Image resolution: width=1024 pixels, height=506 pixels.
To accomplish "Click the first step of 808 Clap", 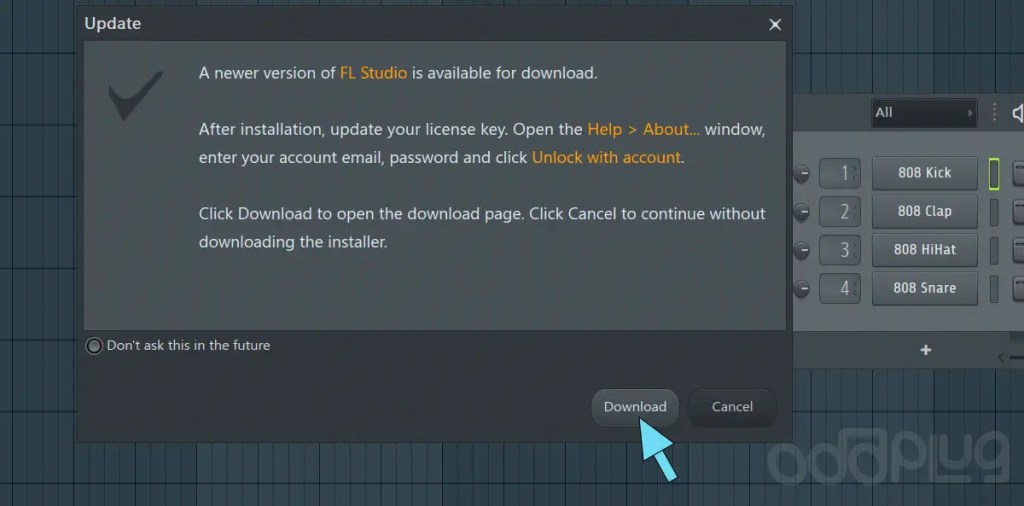I will [x=1018, y=212].
